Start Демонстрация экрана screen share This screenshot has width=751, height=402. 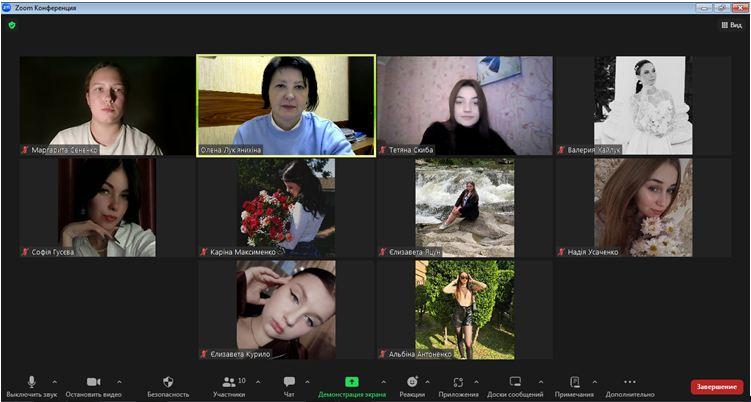(352, 381)
